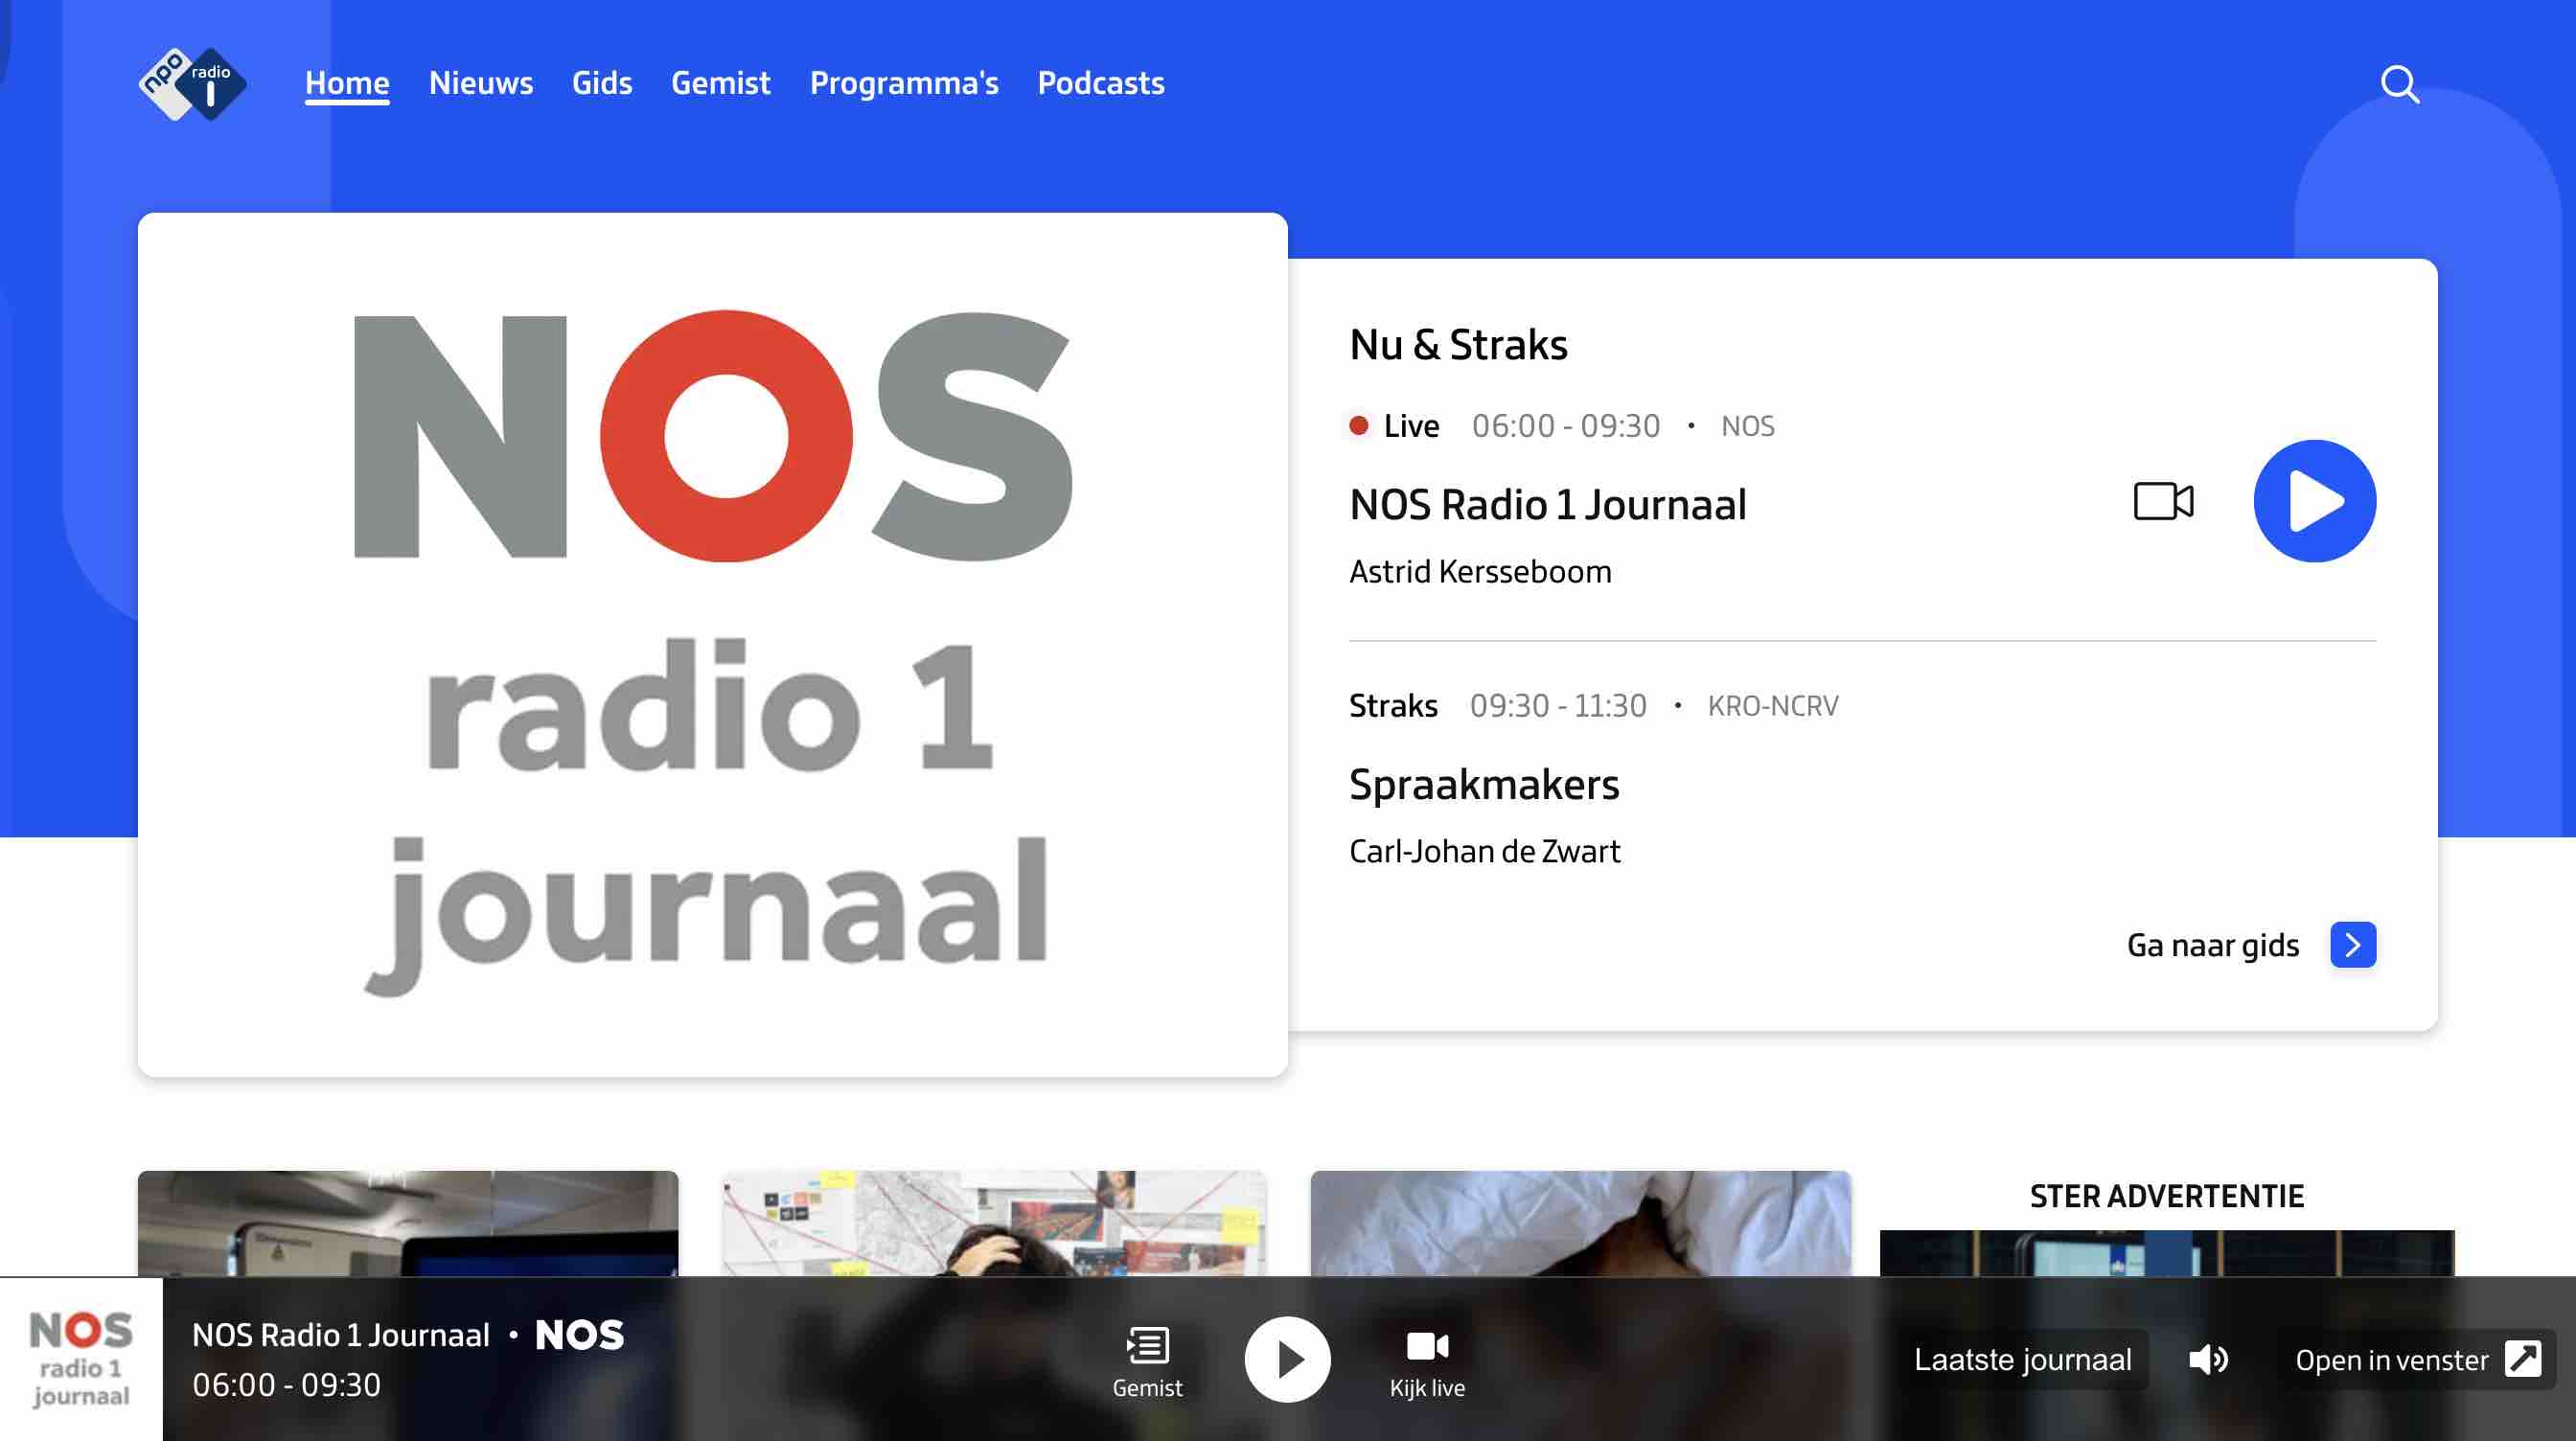Click the 09:30 - 11:30 time slot text
Viewport: 2576px width, 1441px height.
click(1558, 706)
